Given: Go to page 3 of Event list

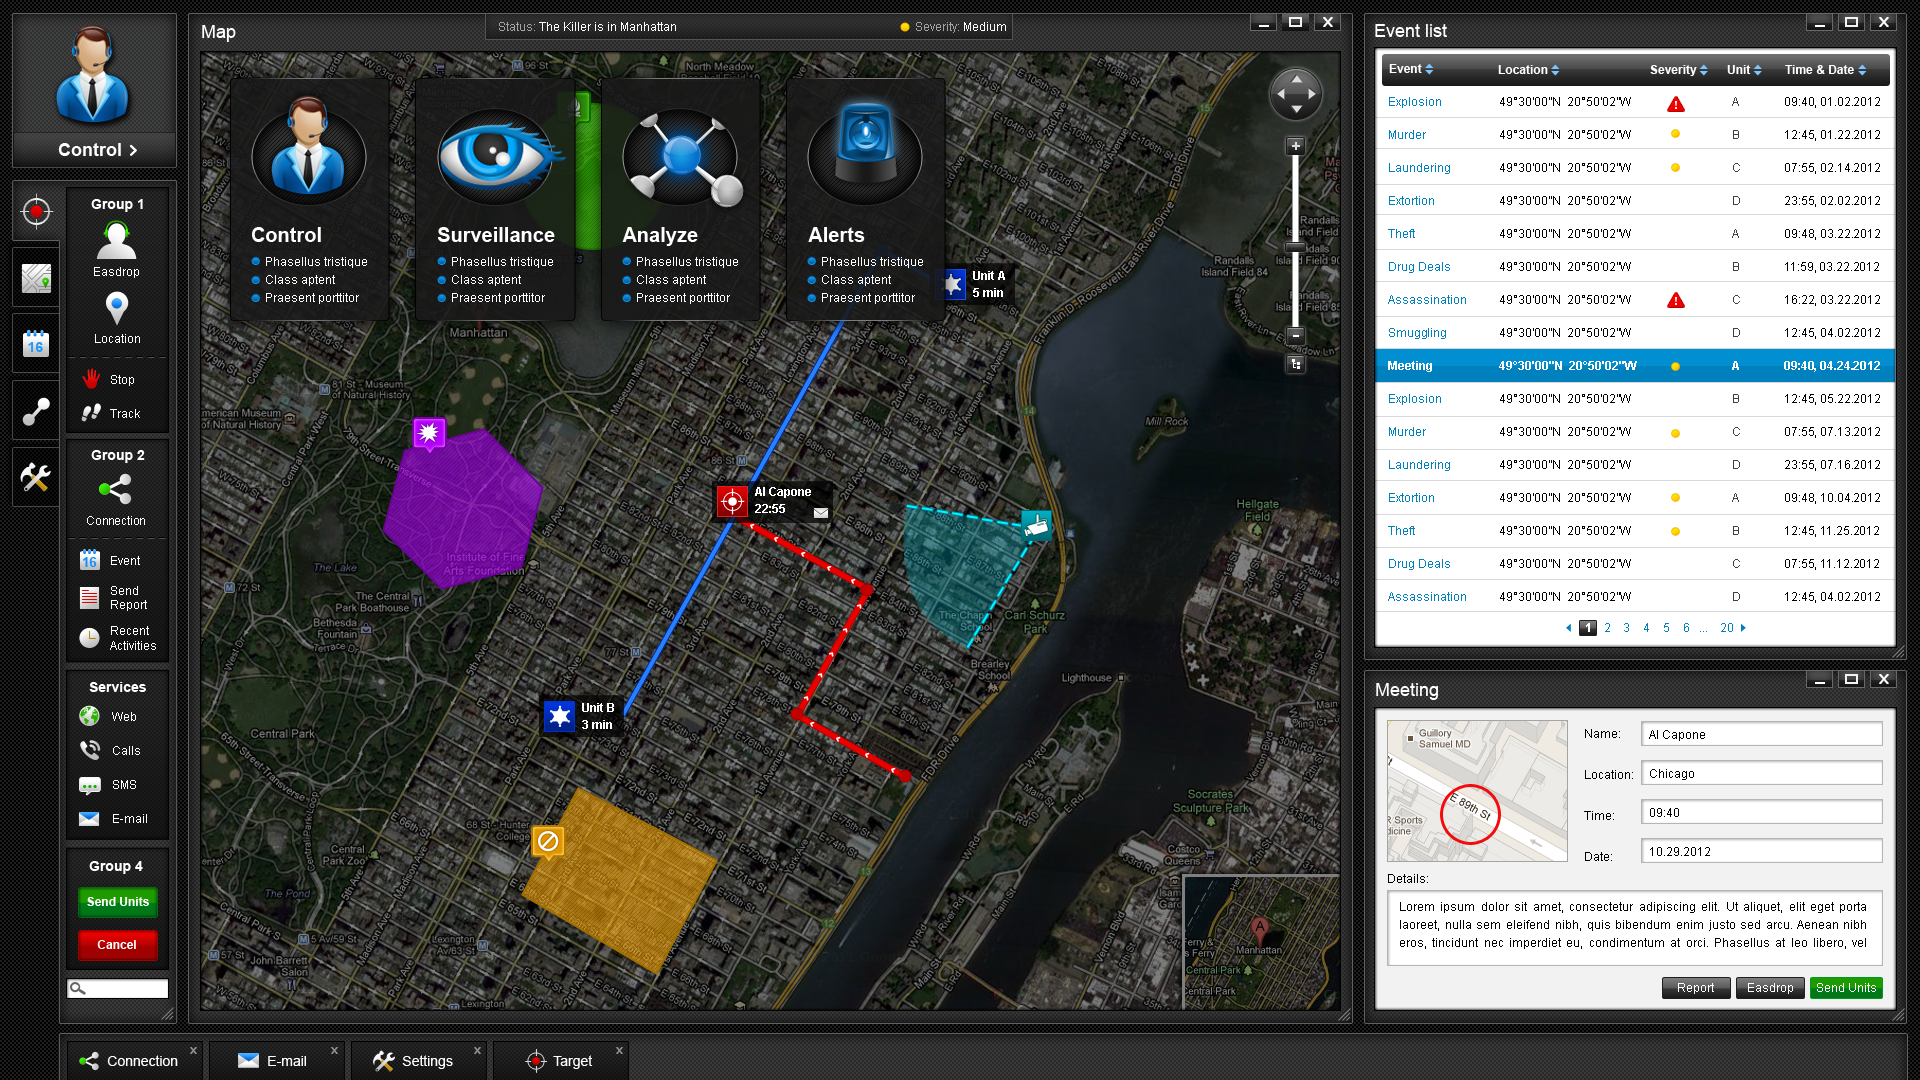Looking at the screenshot, I should [x=1626, y=628].
